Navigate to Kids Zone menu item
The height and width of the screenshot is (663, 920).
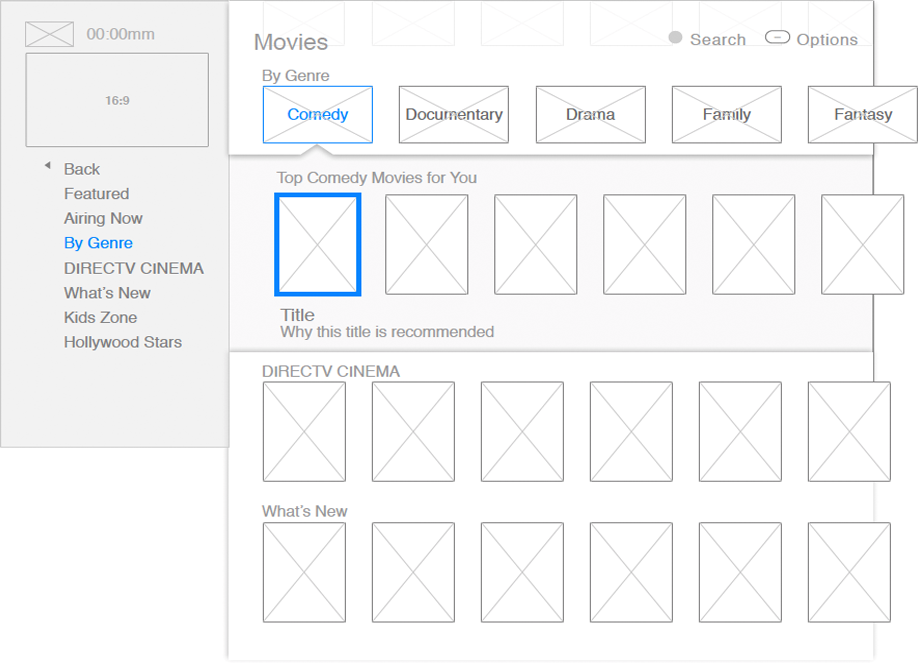pos(100,317)
